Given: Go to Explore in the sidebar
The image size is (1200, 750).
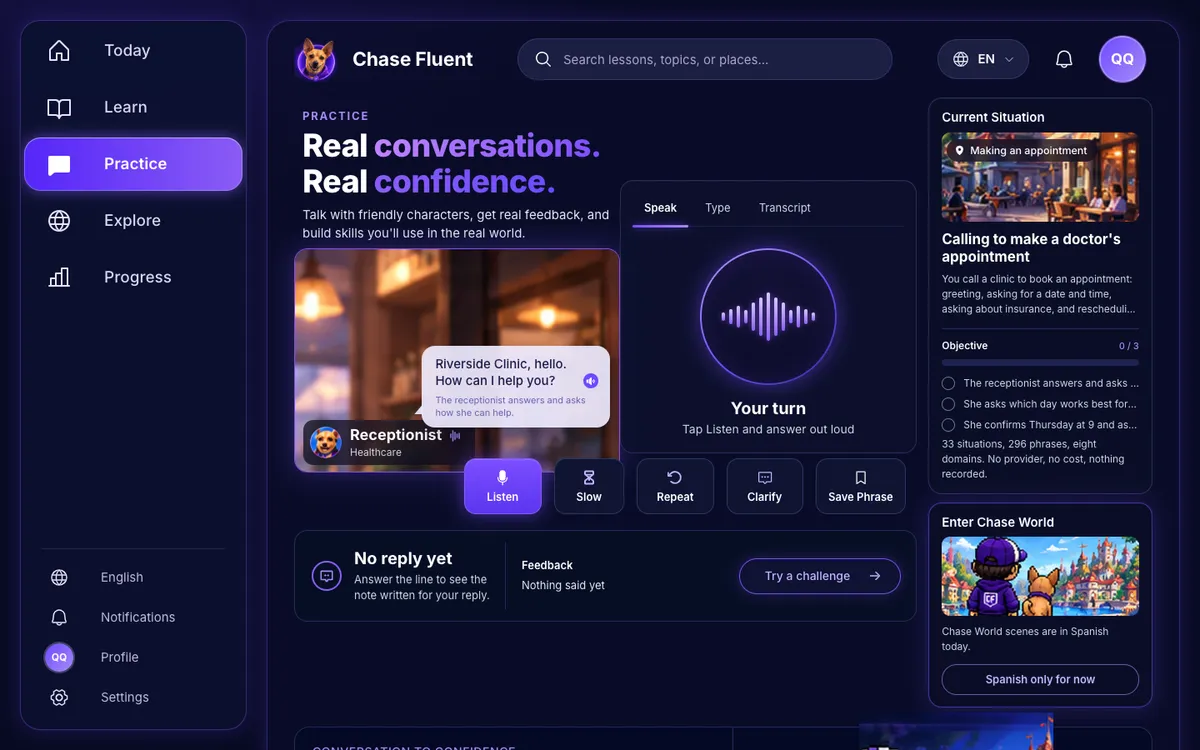Looking at the screenshot, I should pyautogui.click(x=133, y=221).
